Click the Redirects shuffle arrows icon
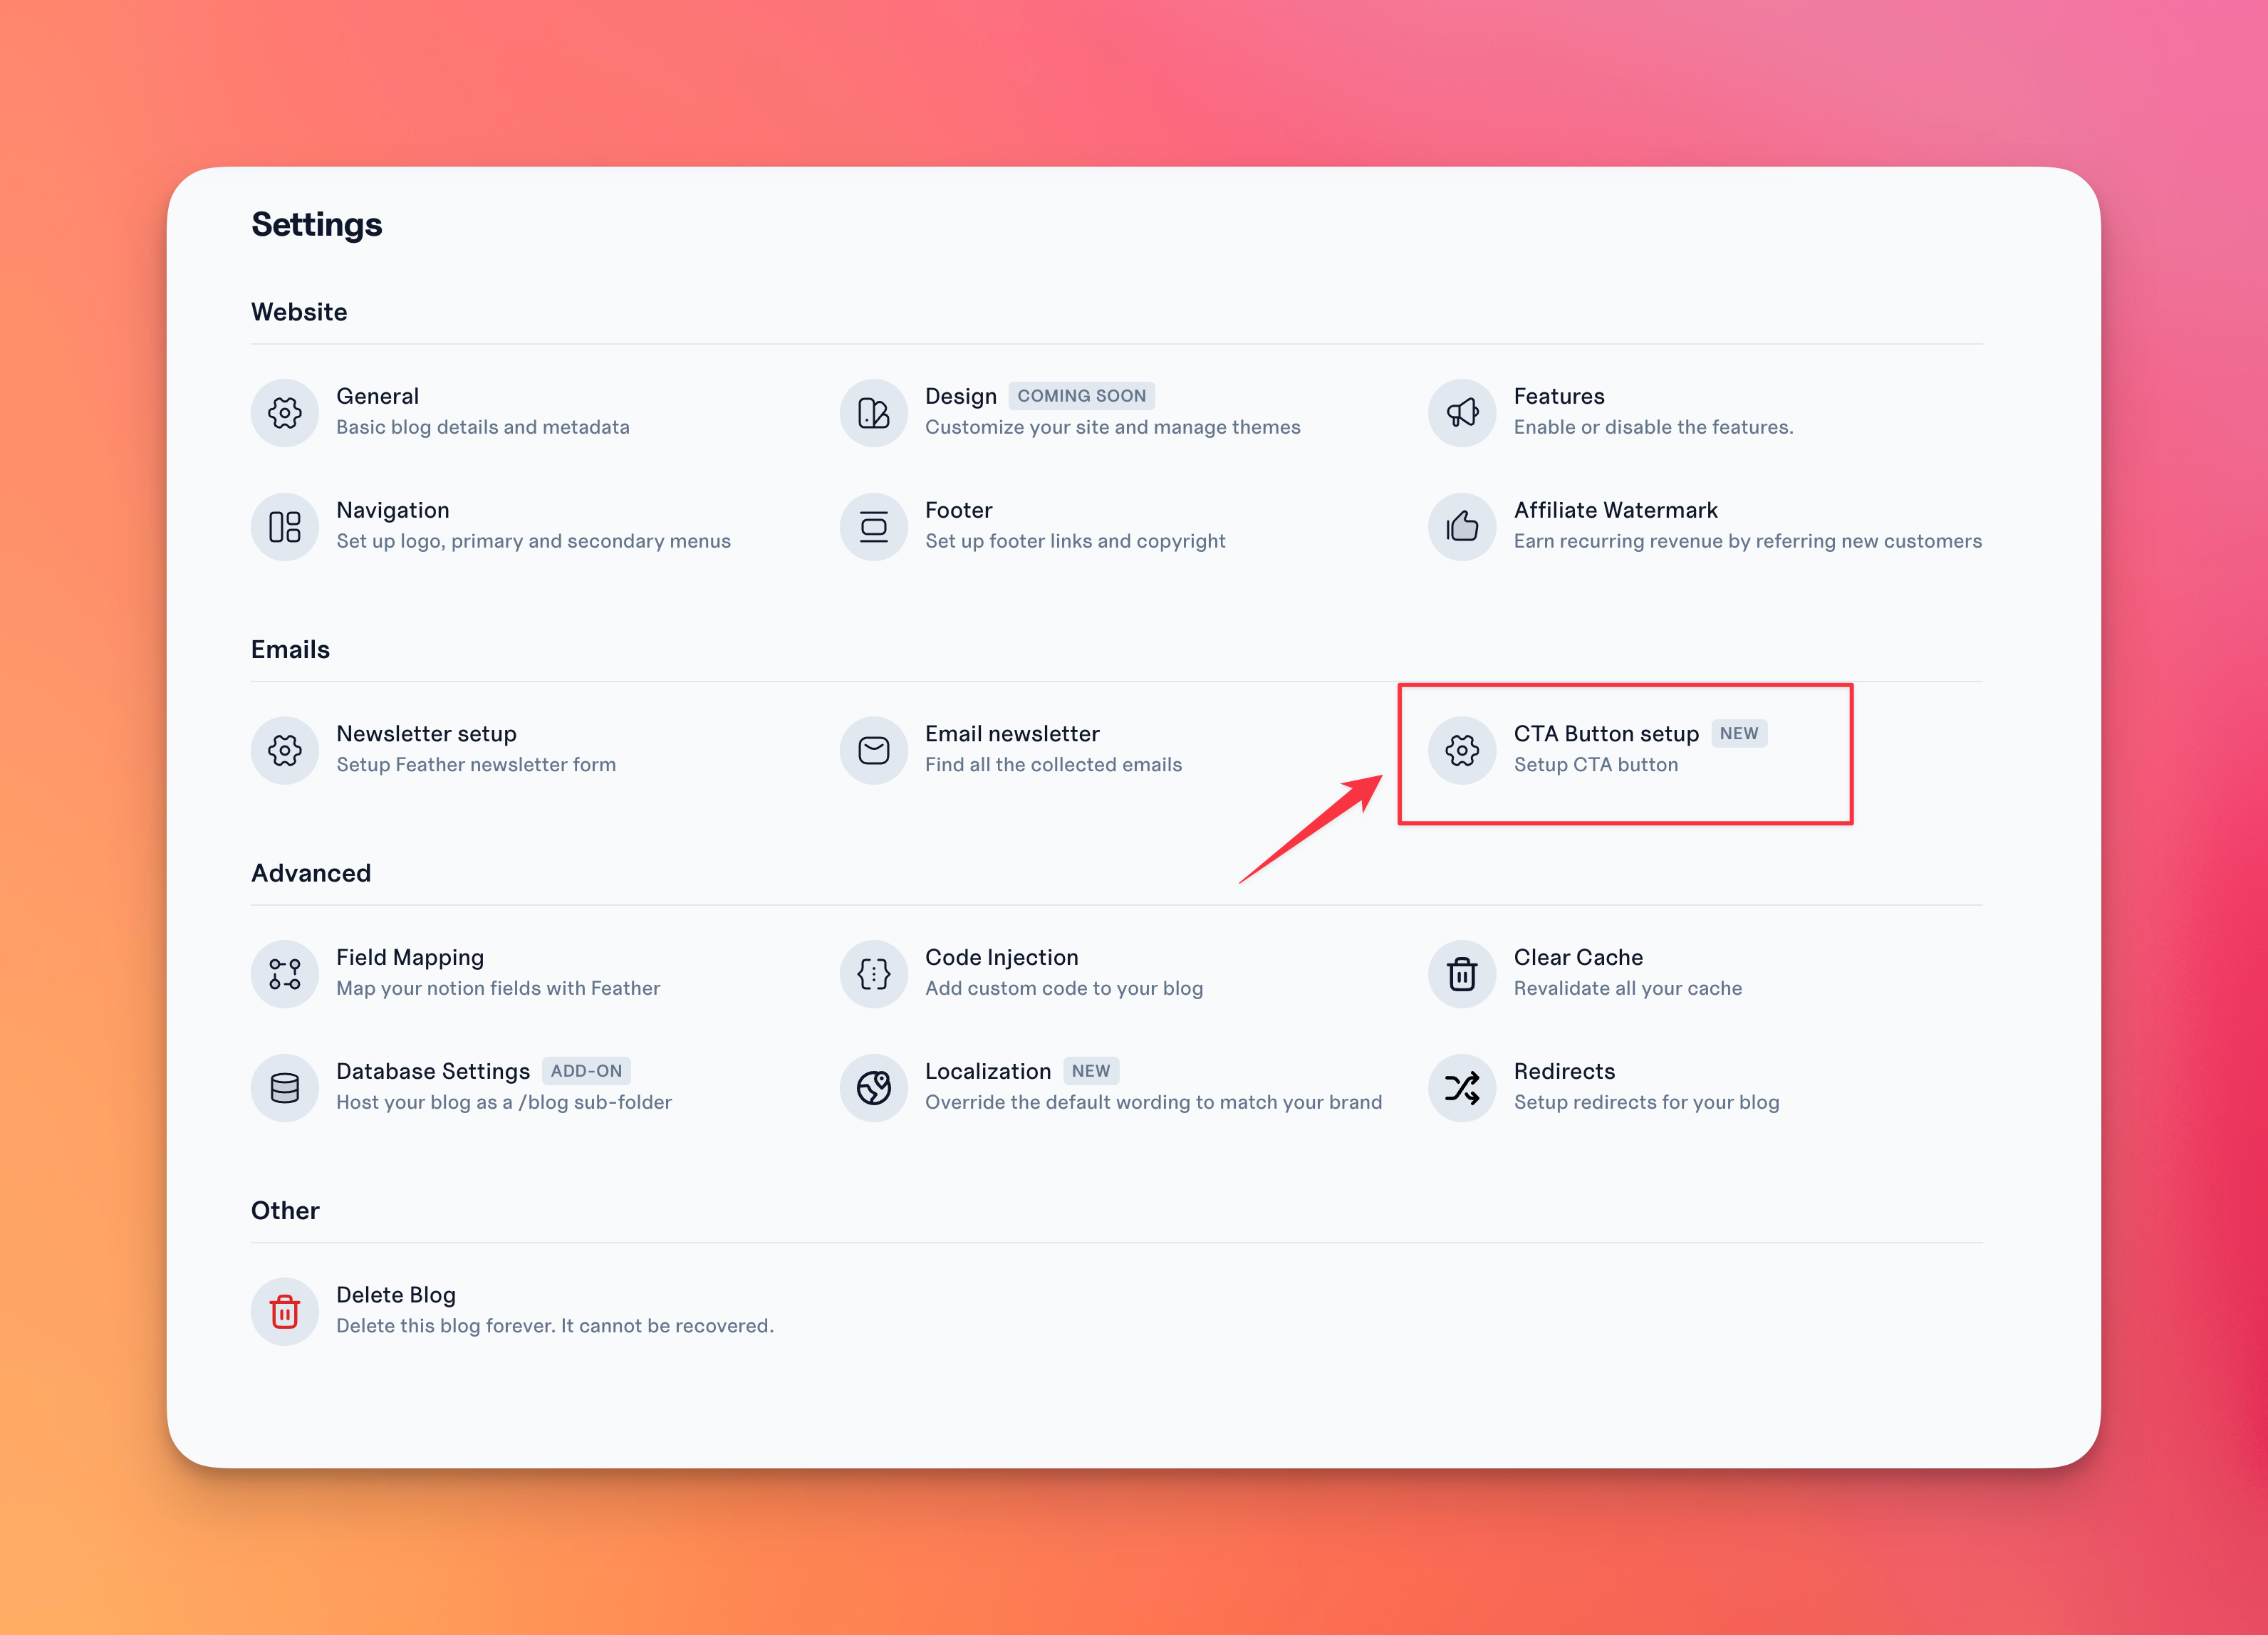 (1461, 1087)
